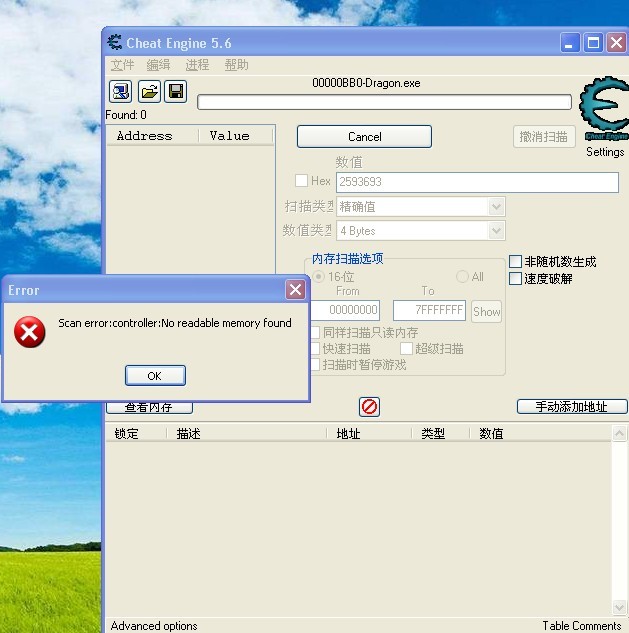Open the 帮助 menu
The height and width of the screenshot is (633, 629).
236,65
